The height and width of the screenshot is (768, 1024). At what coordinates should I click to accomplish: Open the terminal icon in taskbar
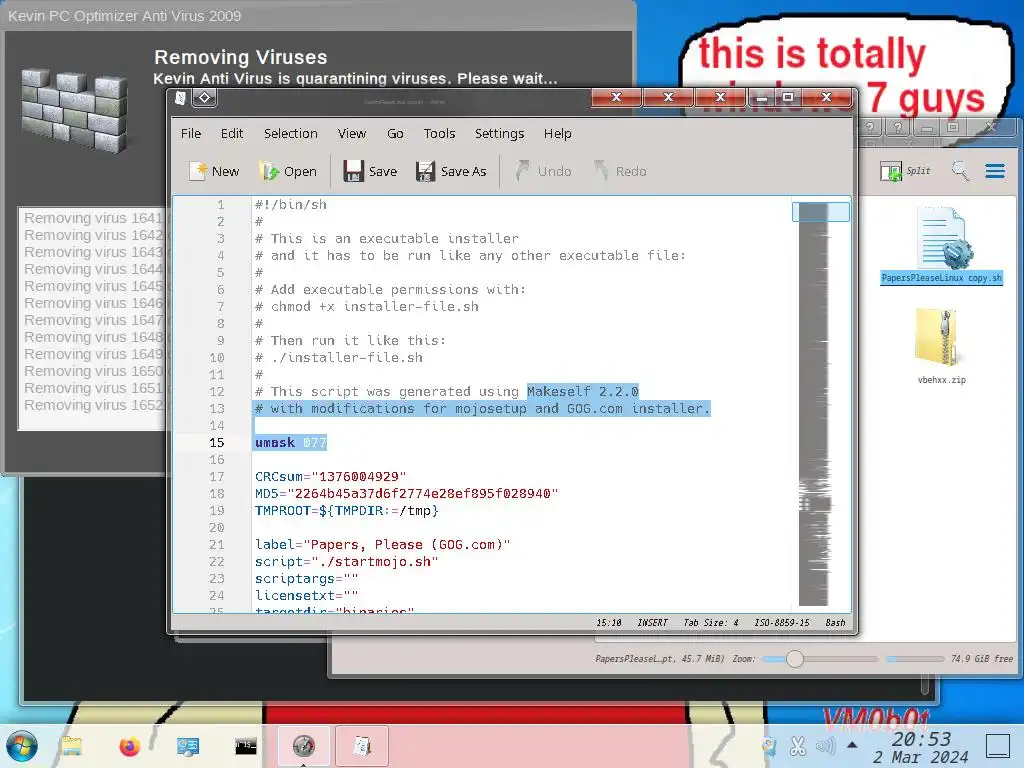[x=246, y=746]
